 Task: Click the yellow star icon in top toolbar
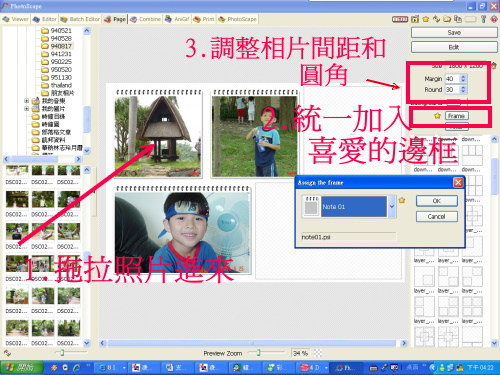pyautogui.click(x=426, y=19)
